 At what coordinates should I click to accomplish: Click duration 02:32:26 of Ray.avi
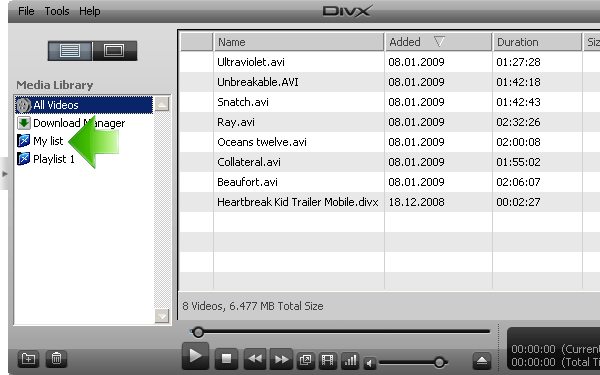tap(518, 122)
